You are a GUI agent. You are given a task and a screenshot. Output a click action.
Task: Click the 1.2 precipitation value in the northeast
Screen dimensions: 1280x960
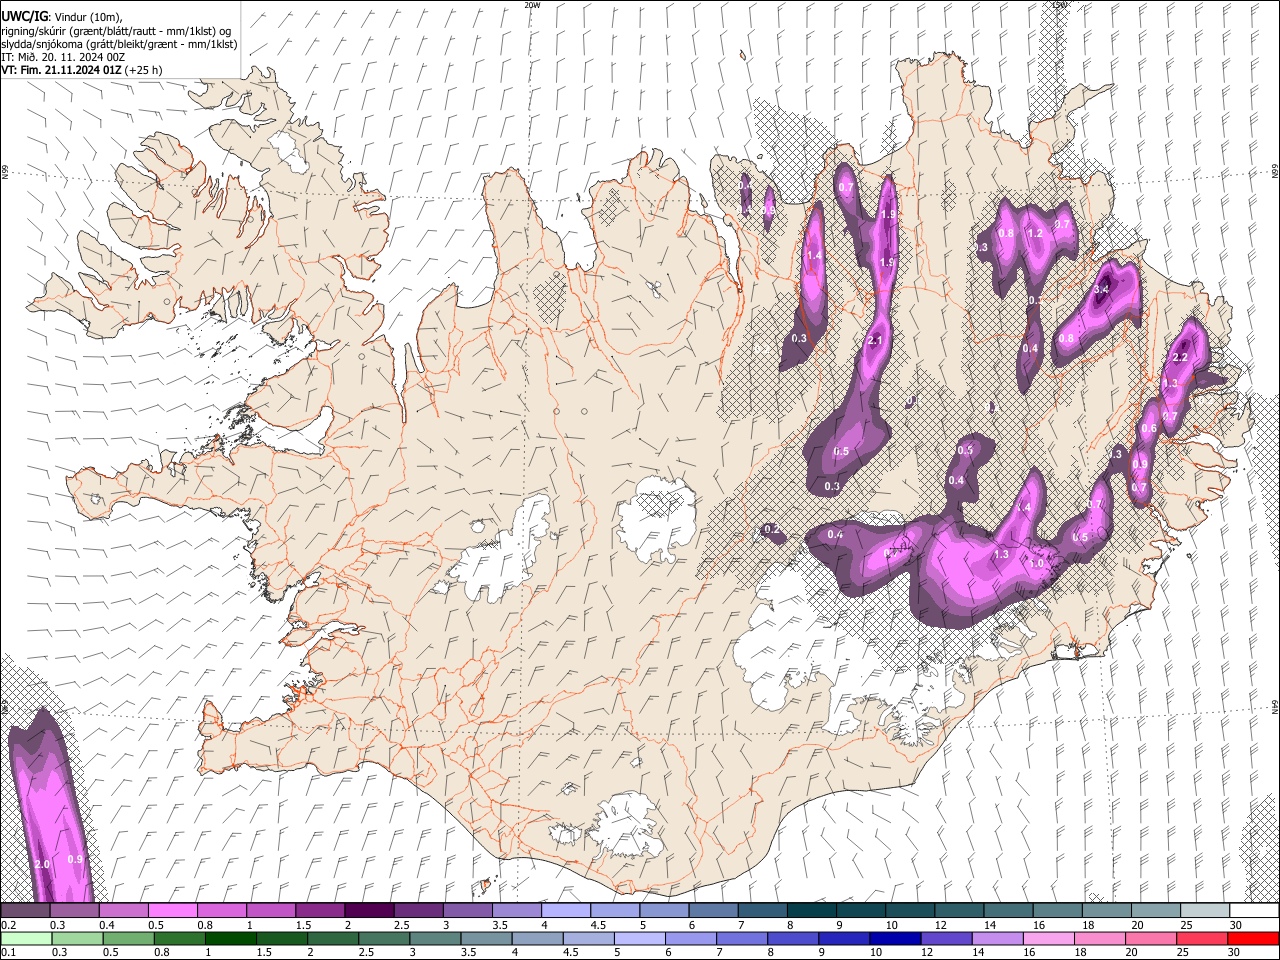tap(1035, 233)
